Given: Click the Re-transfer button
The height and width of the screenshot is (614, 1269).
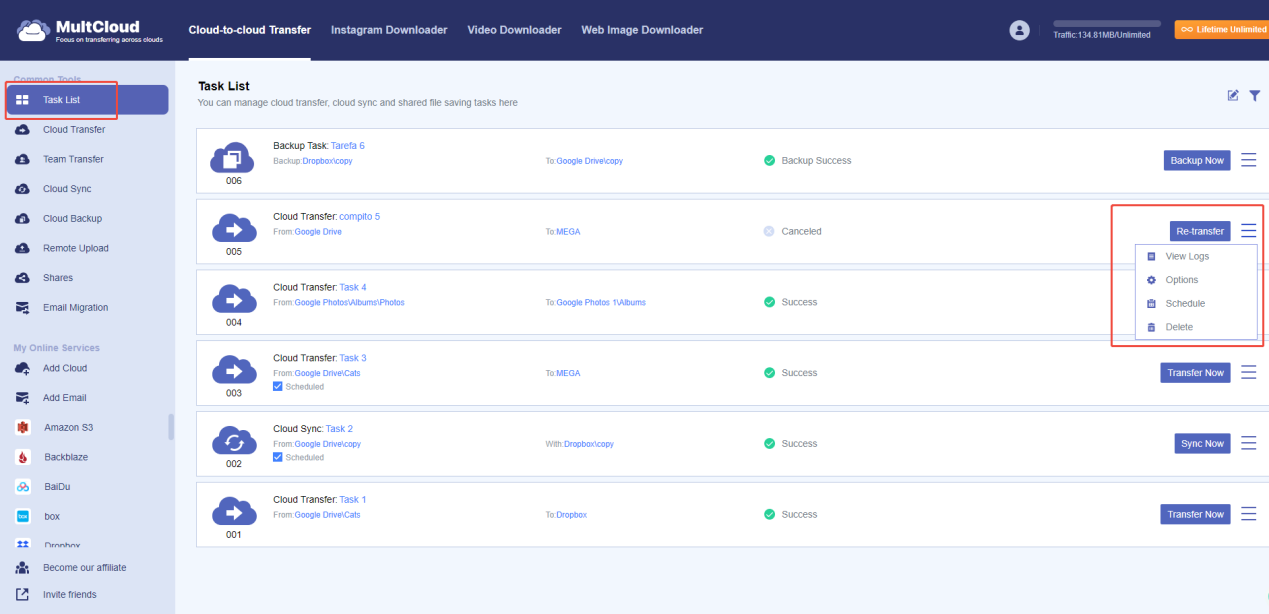Looking at the screenshot, I should 1200,231.
